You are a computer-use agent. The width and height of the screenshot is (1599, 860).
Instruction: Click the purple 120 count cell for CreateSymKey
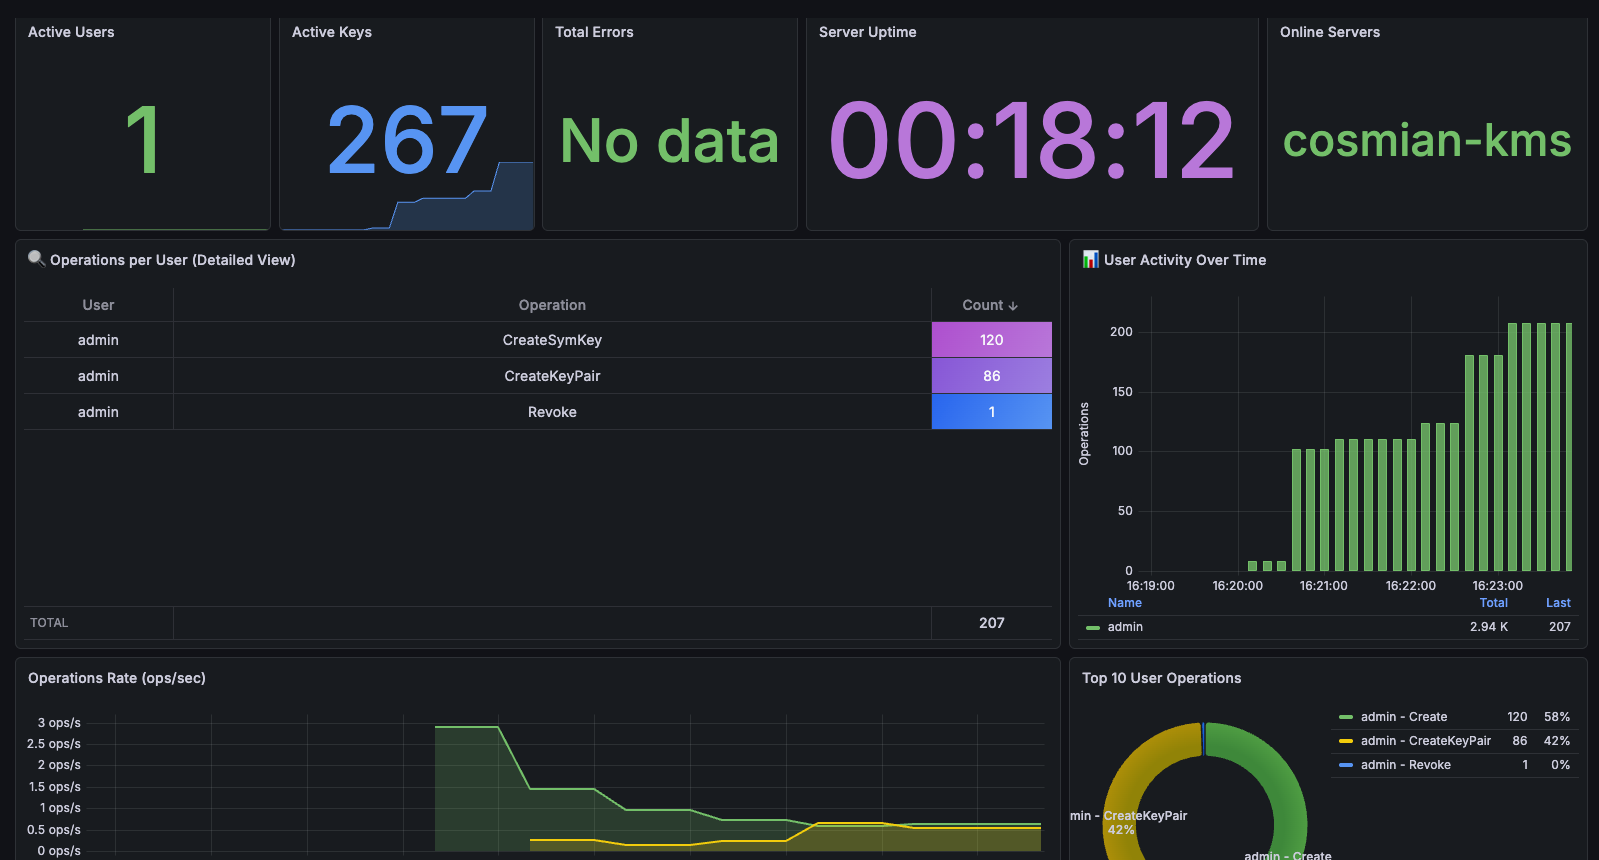click(x=991, y=340)
